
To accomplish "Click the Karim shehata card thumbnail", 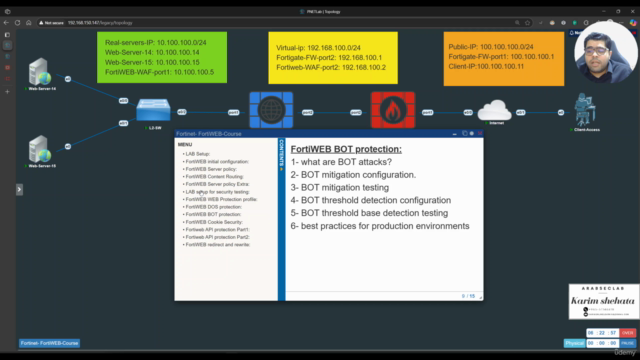I will click(x=604, y=302).
